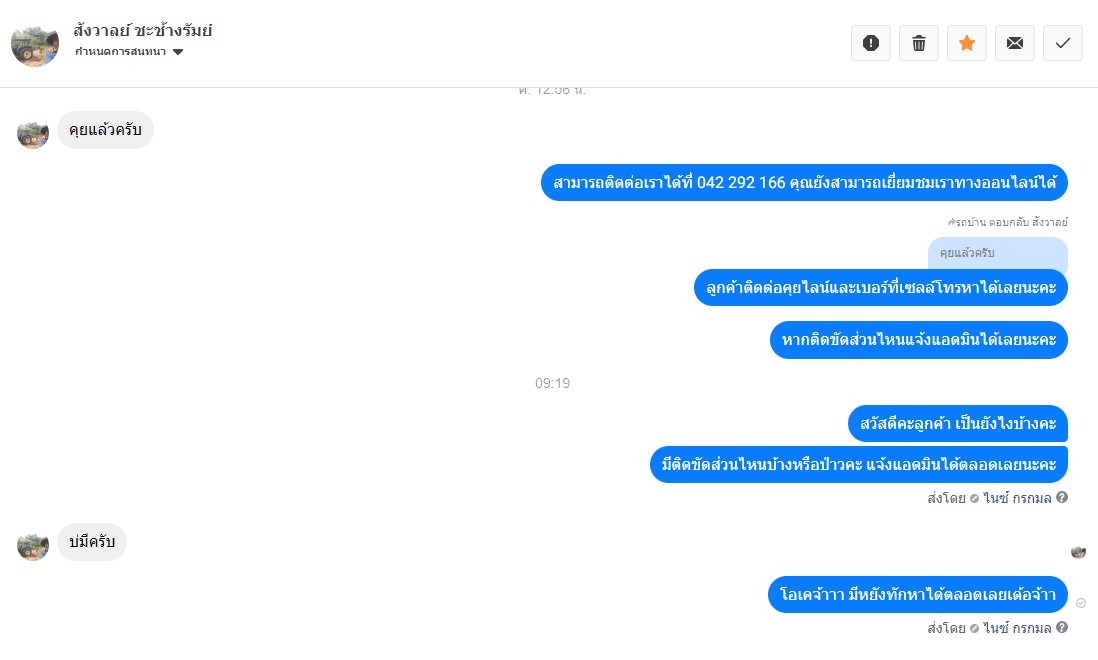Click help icon beside first ส่งโดย ไนซ์ กรกมล
This screenshot has height=660, width=1098.
1062,497
